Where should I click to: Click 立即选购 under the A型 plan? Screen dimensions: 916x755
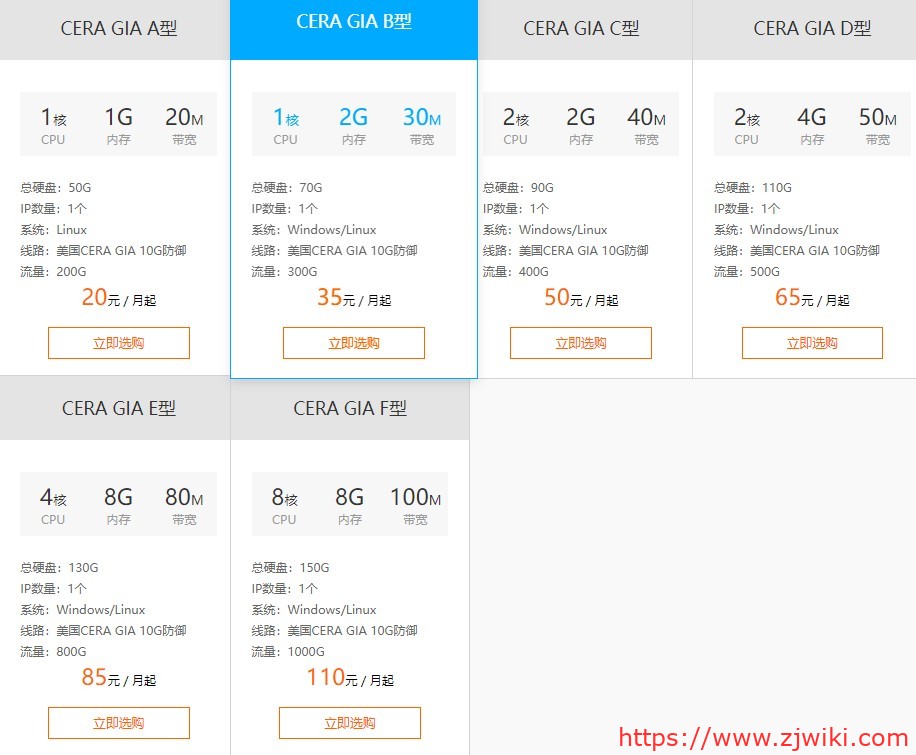coord(118,342)
